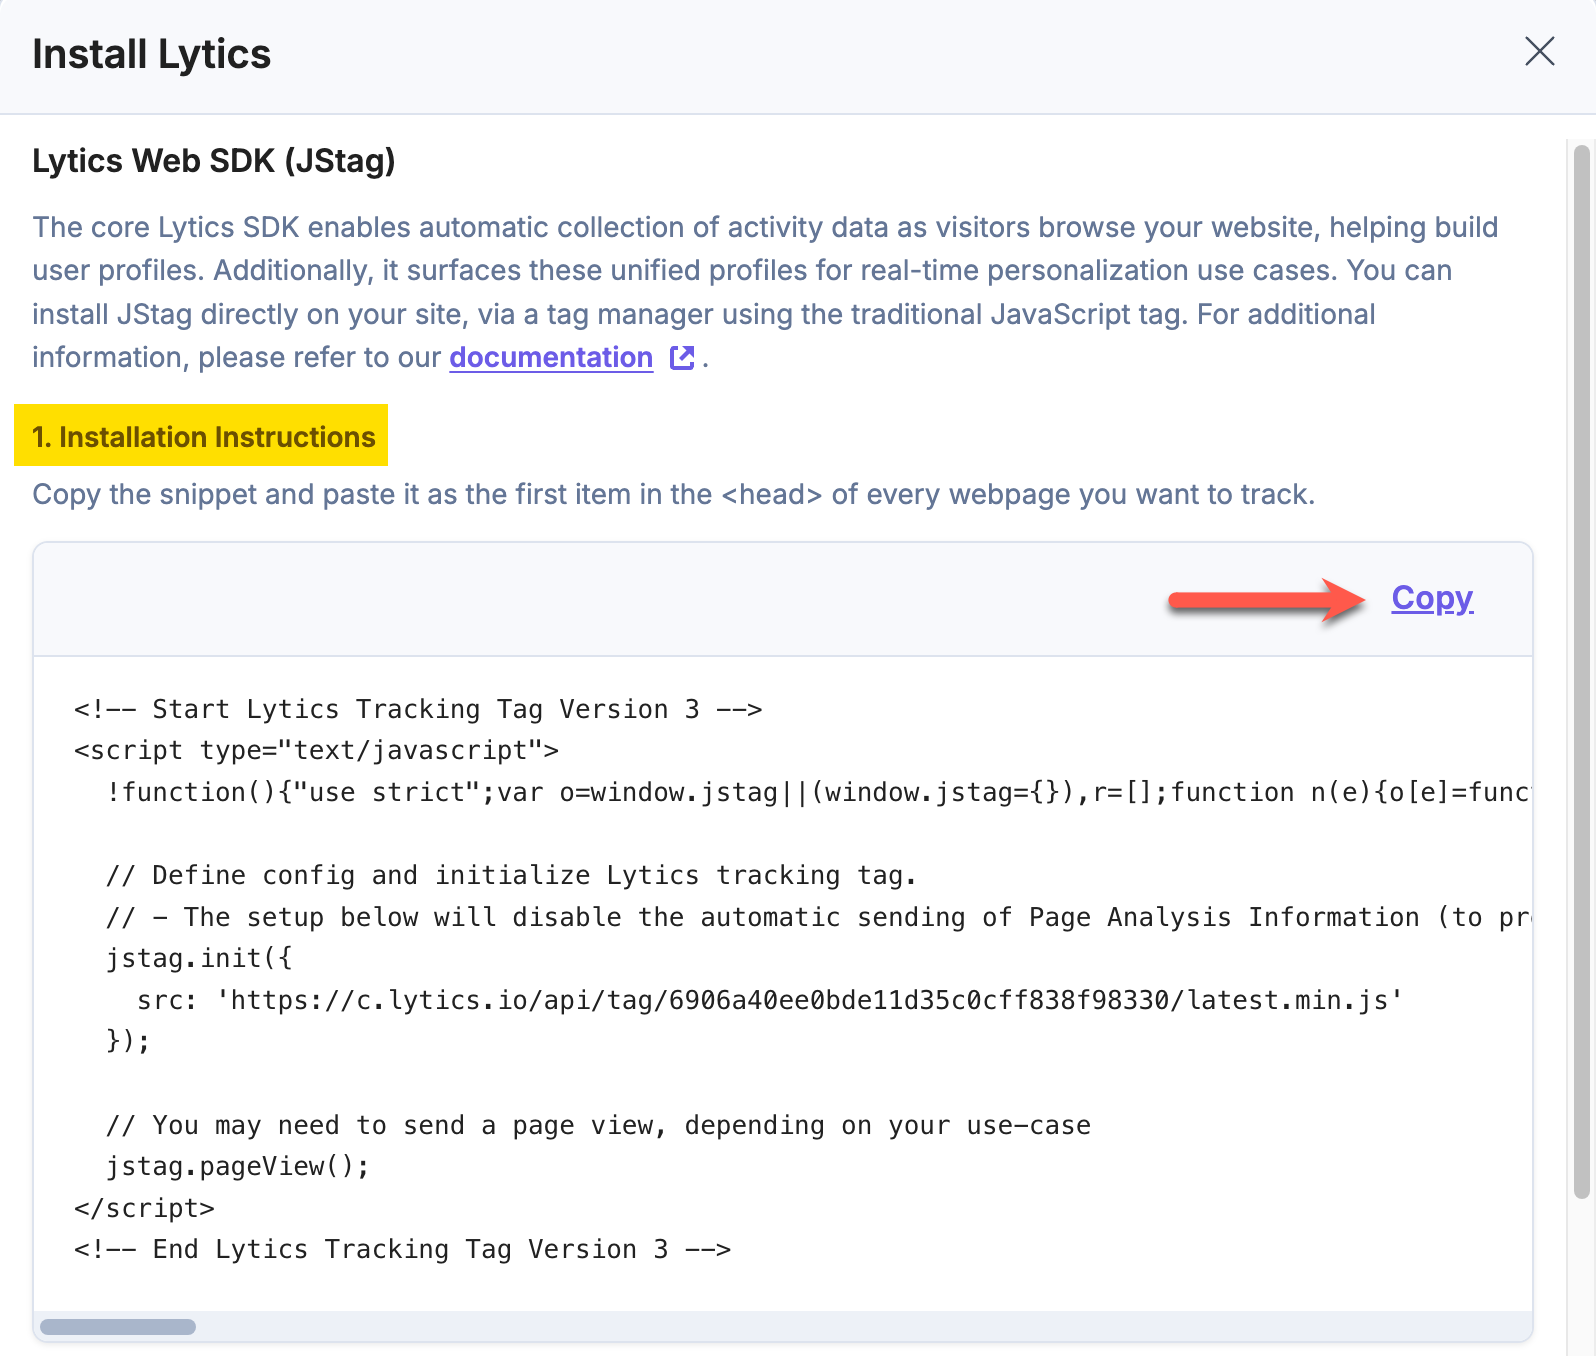Copy the Lytics tracking snippet
The image size is (1596, 1356).
(1432, 598)
